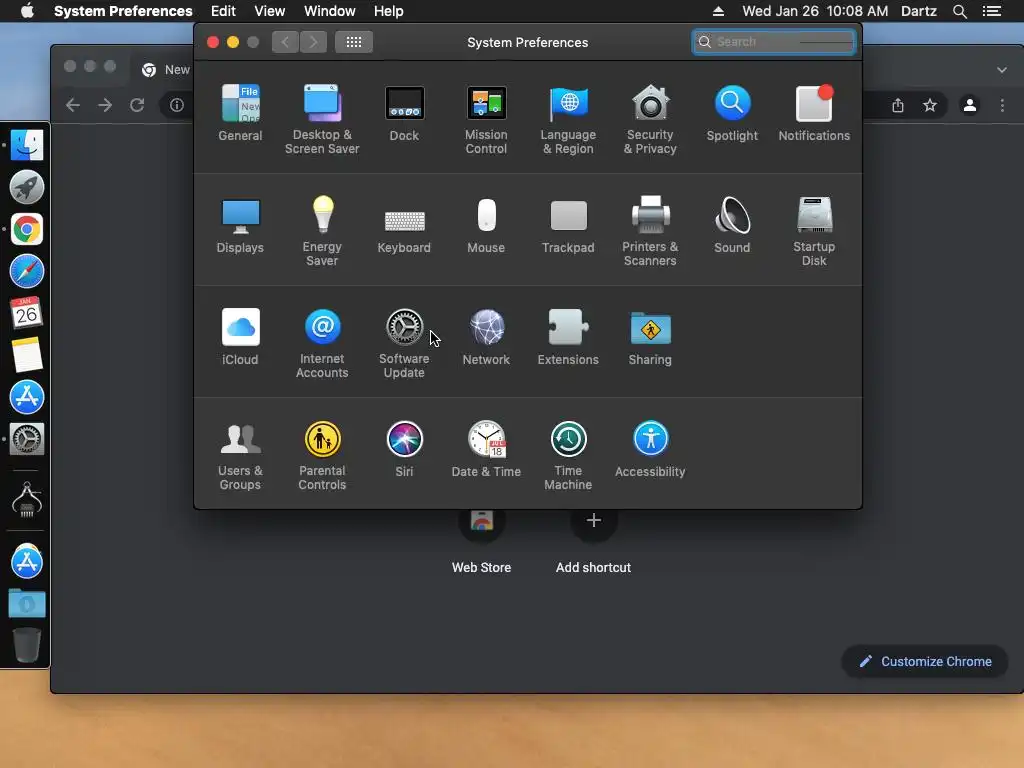Viewport: 1024px width, 768px height.
Task: Open the Dock preference pane
Action: point(404,114)
